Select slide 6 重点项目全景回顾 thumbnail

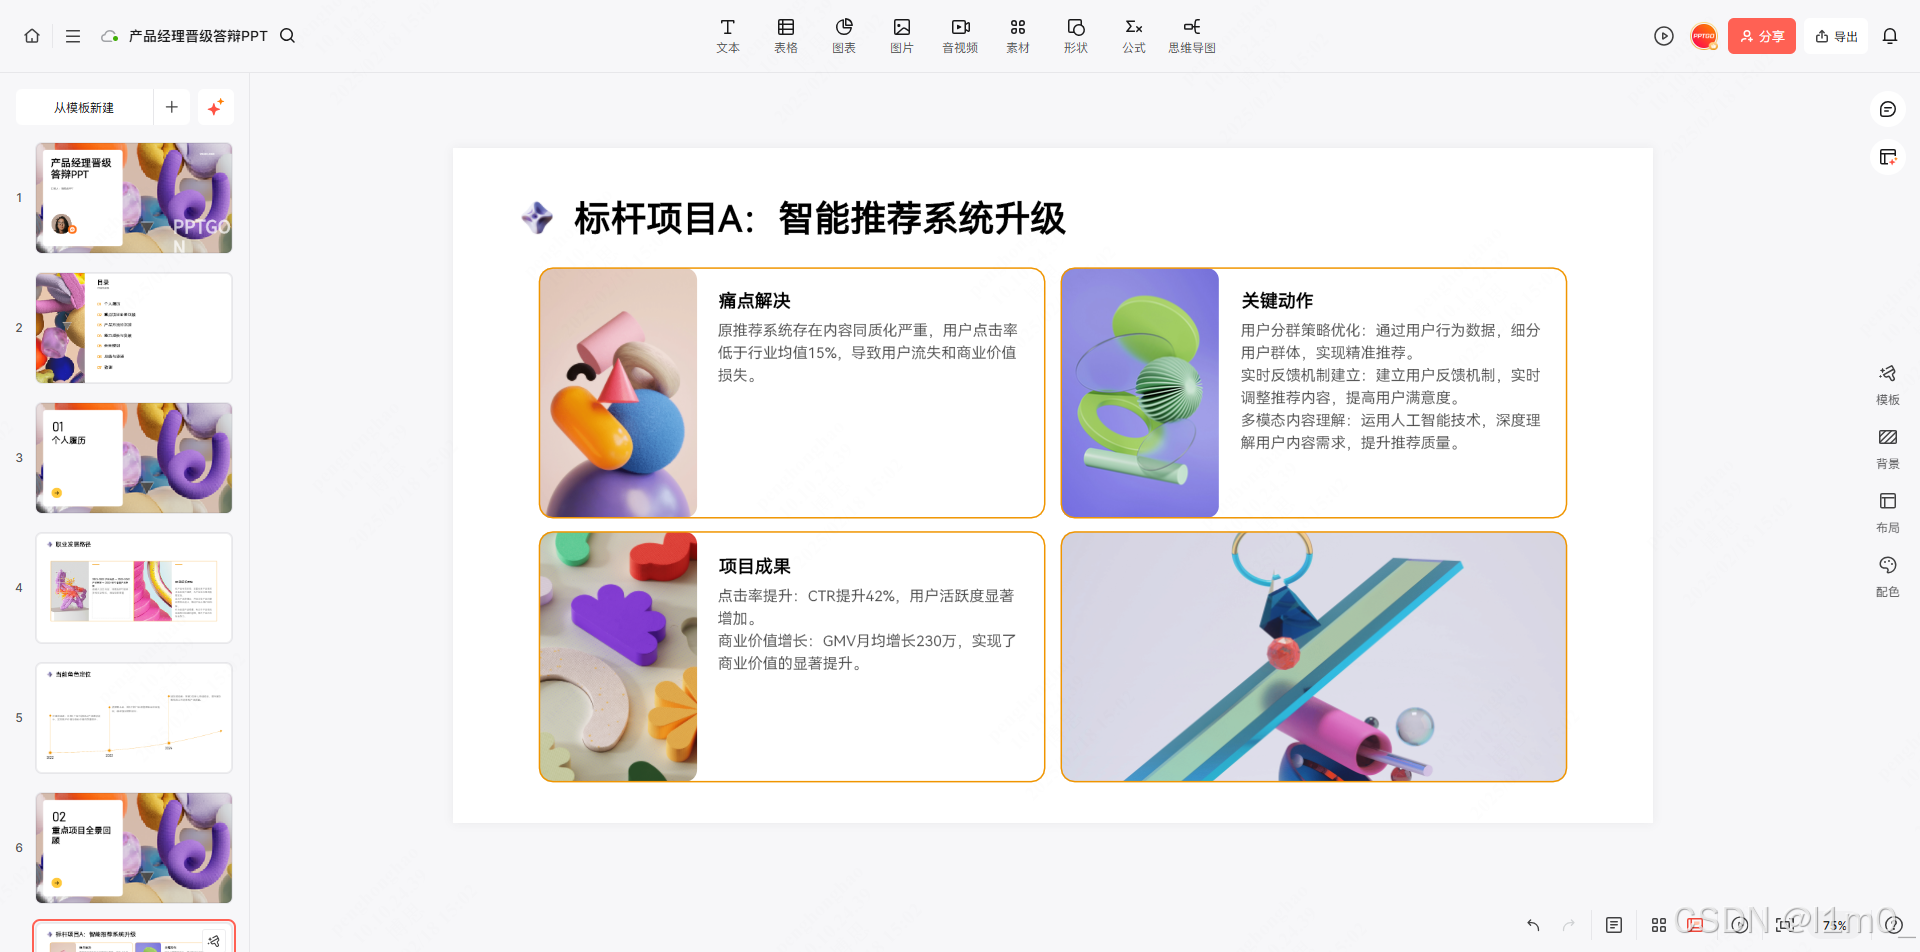(134, 848)
